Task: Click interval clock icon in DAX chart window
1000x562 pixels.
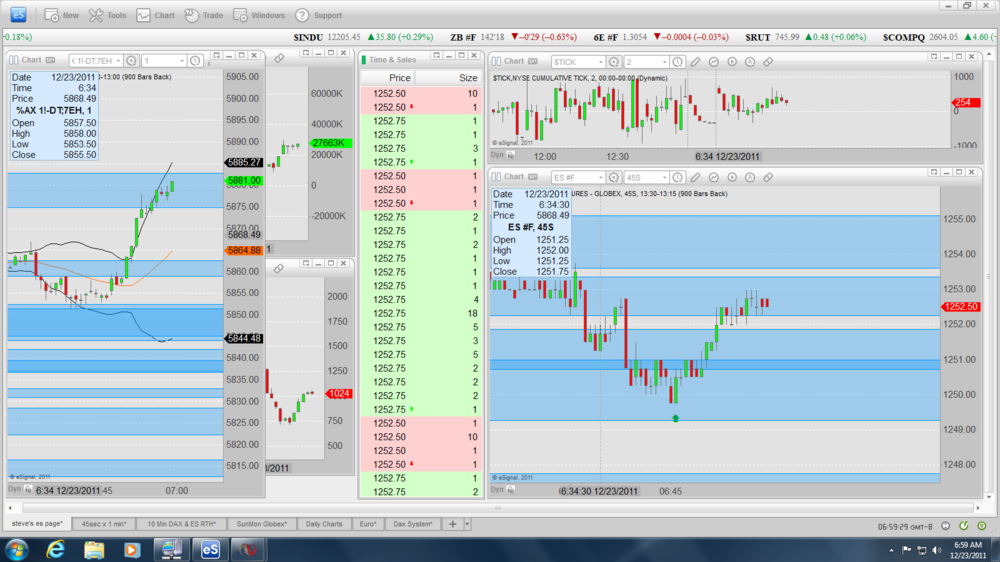Action: (x=195, y=61)
